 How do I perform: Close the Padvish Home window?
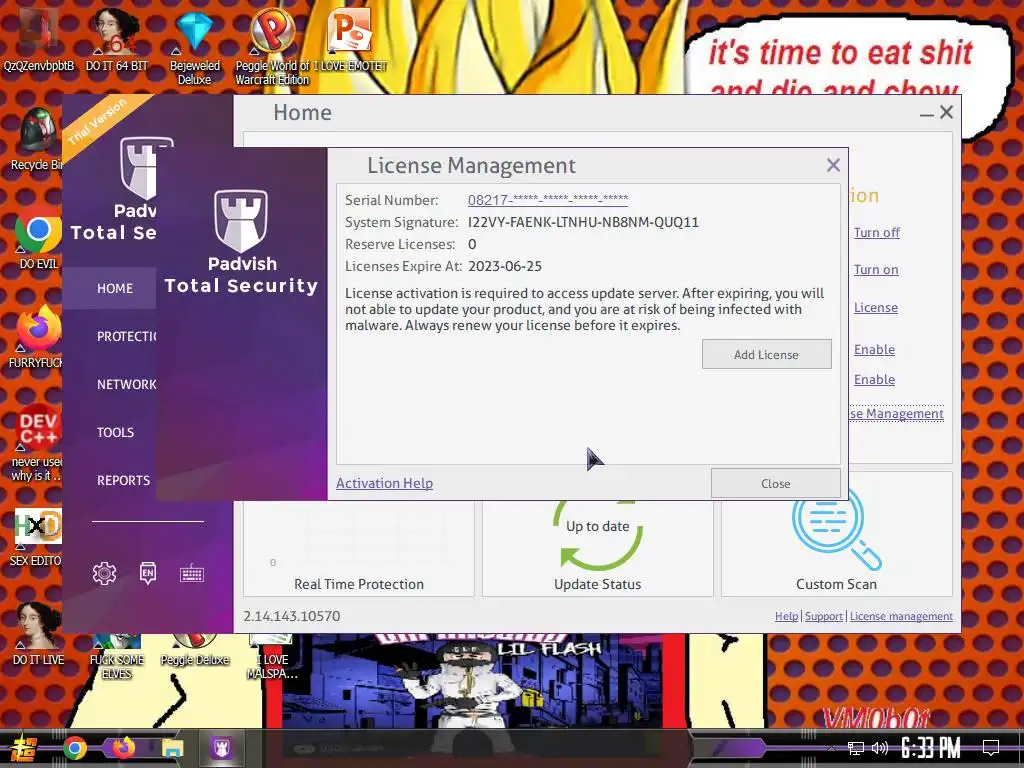click(946, 112)
